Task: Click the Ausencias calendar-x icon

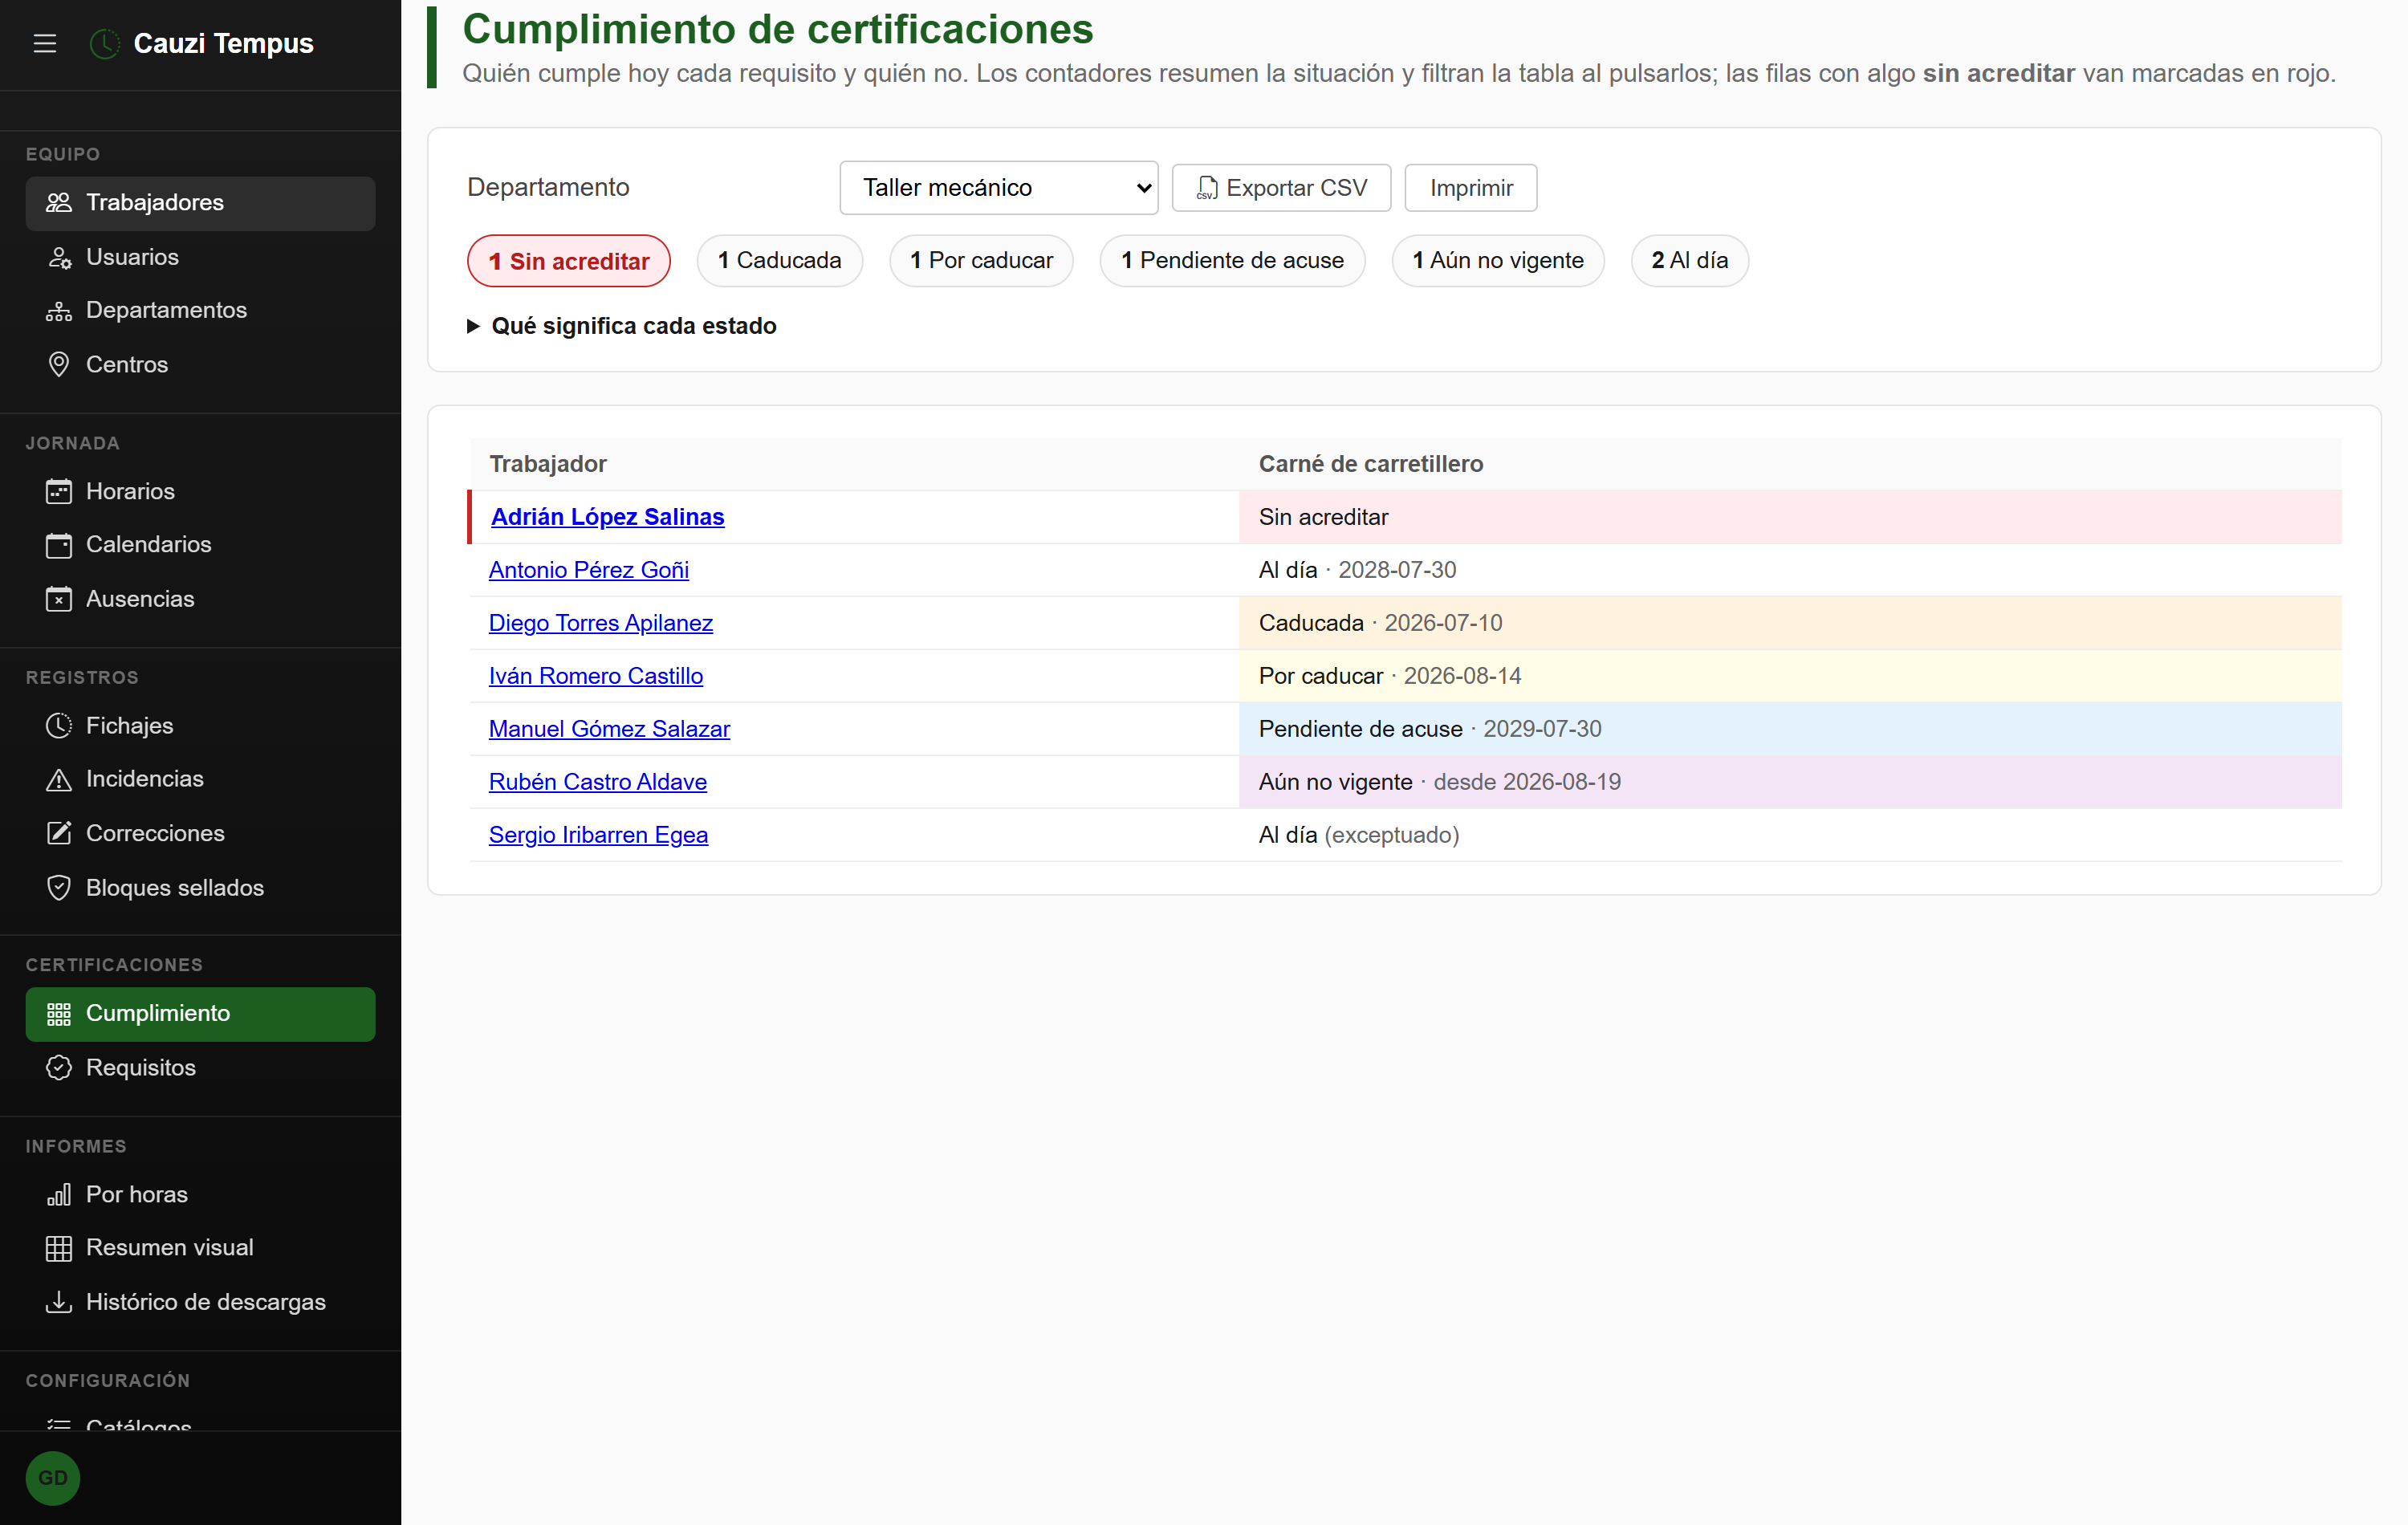Action: point(59,599)
